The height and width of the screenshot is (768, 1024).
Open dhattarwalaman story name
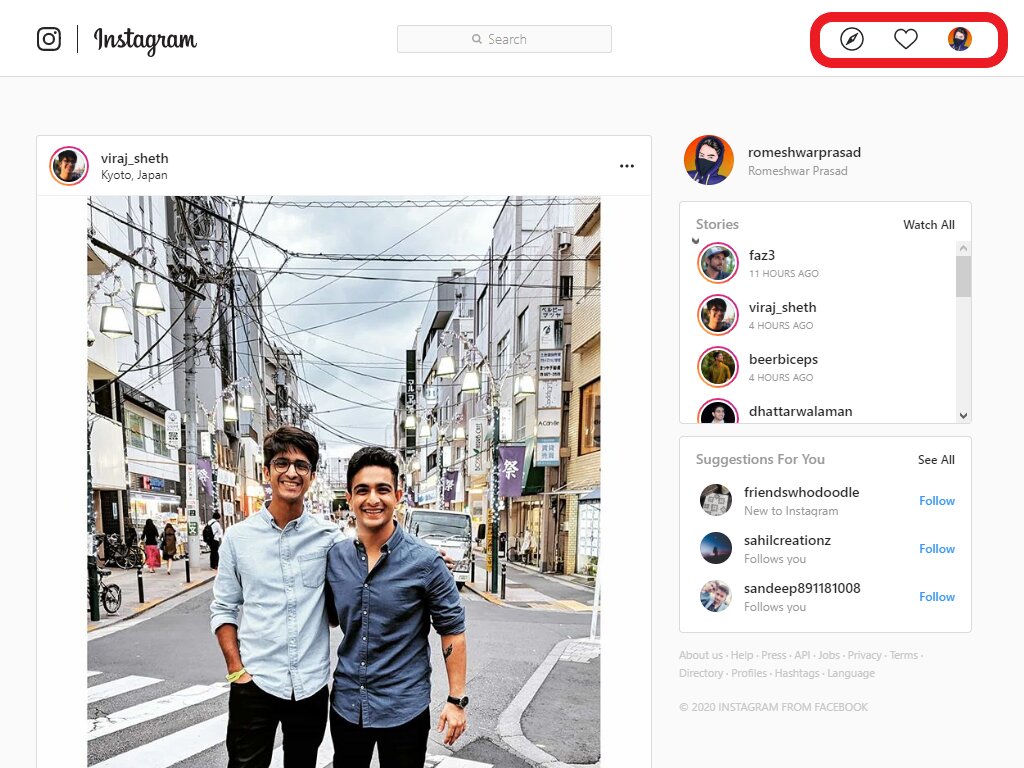click(800, 411)
